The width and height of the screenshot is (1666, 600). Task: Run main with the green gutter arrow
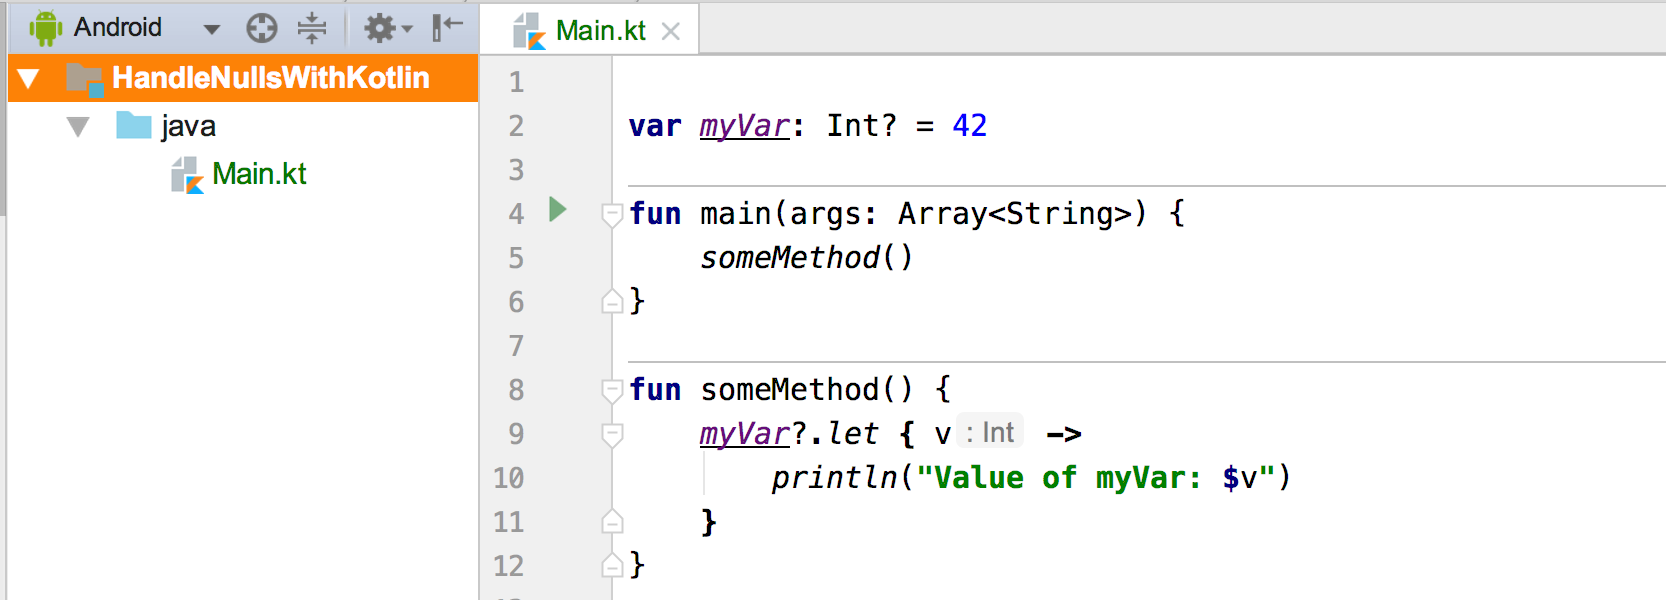tap(558, 209)
